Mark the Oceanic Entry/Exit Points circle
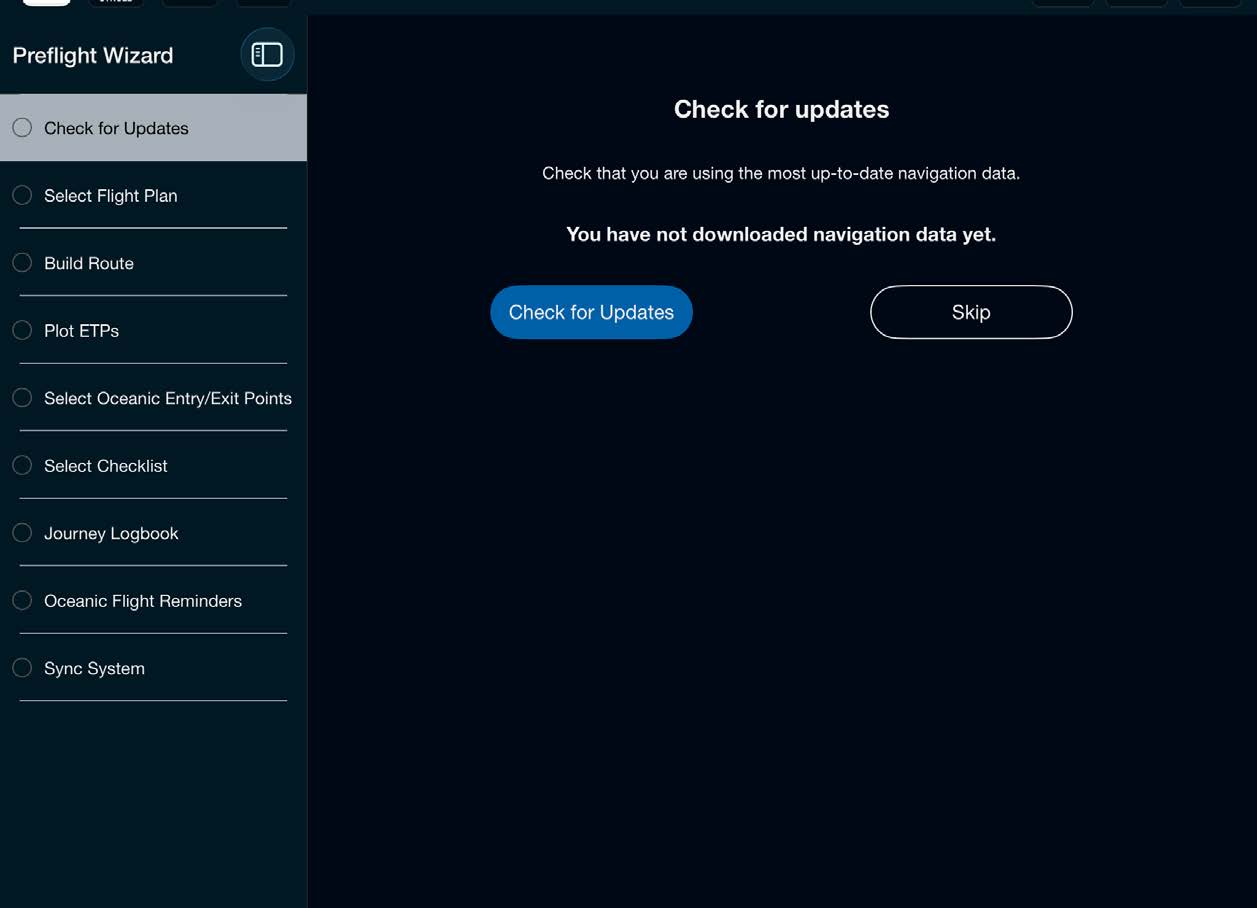The image size is (1257, 908). (x=22, y=398)
